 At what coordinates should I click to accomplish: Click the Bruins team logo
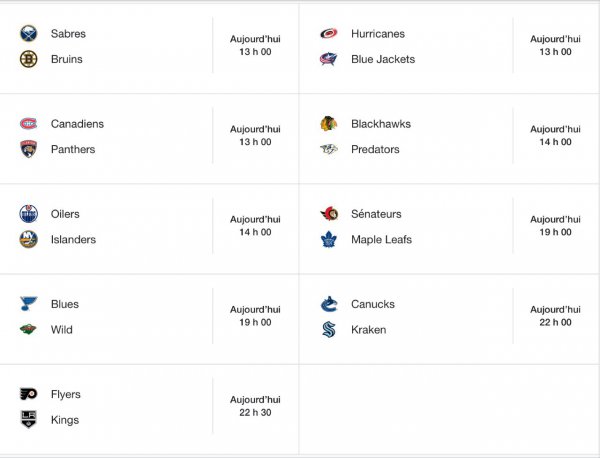[x=28, y=59]
